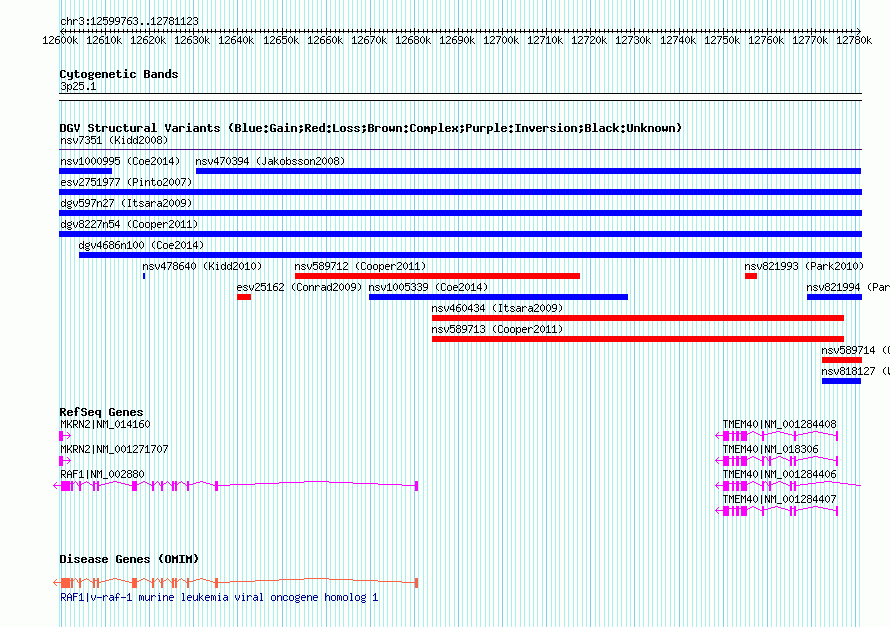Click the RAF1|NM_002880 text label
This screenshot has height=627, width=890.
point(102,474)
